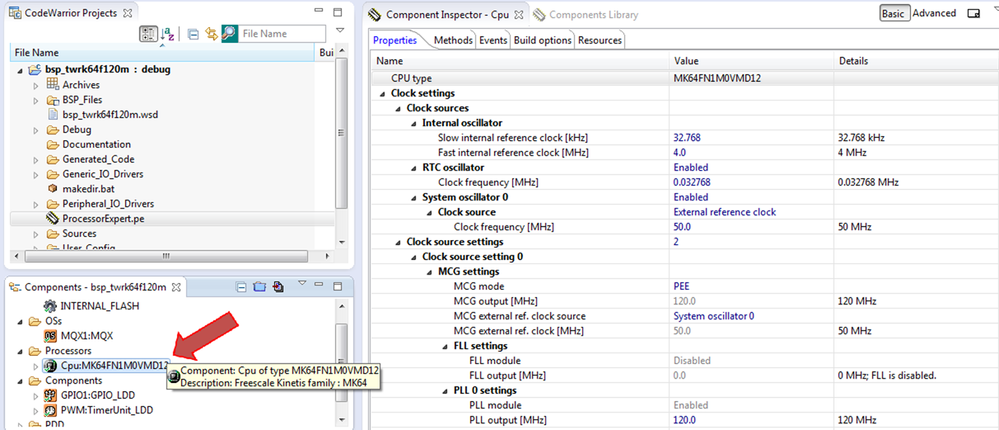999x430 pixels.
Task: Click File Name column header in projects
Action: (163, 53)
